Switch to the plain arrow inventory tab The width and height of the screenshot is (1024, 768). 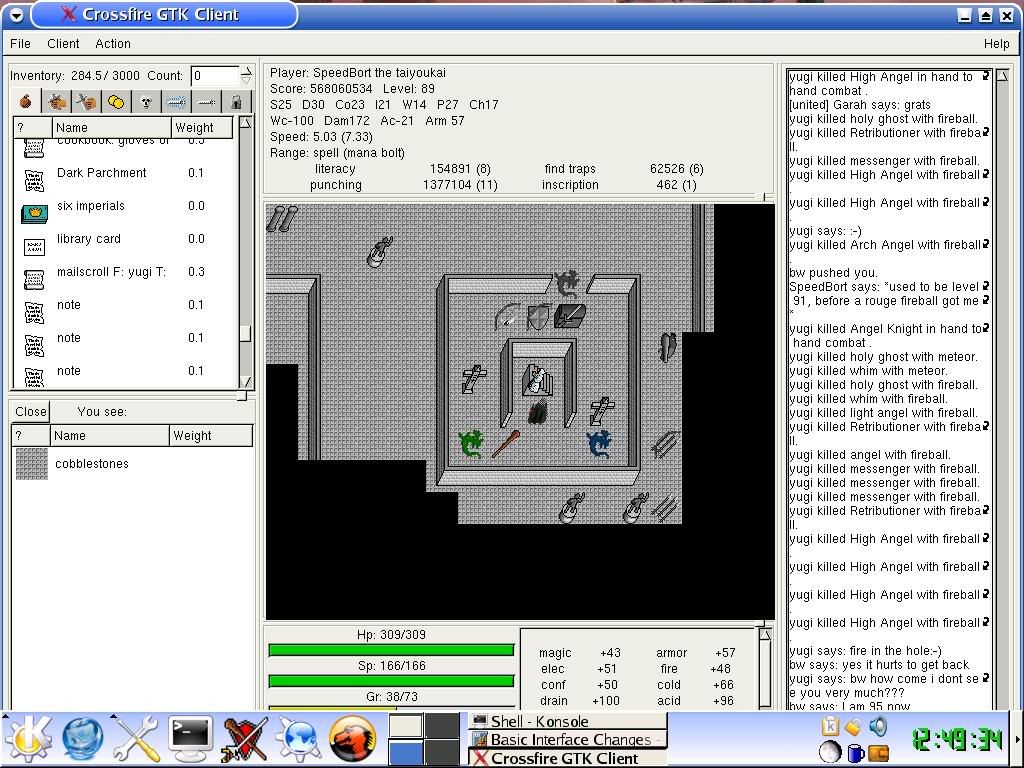point(206,101)
